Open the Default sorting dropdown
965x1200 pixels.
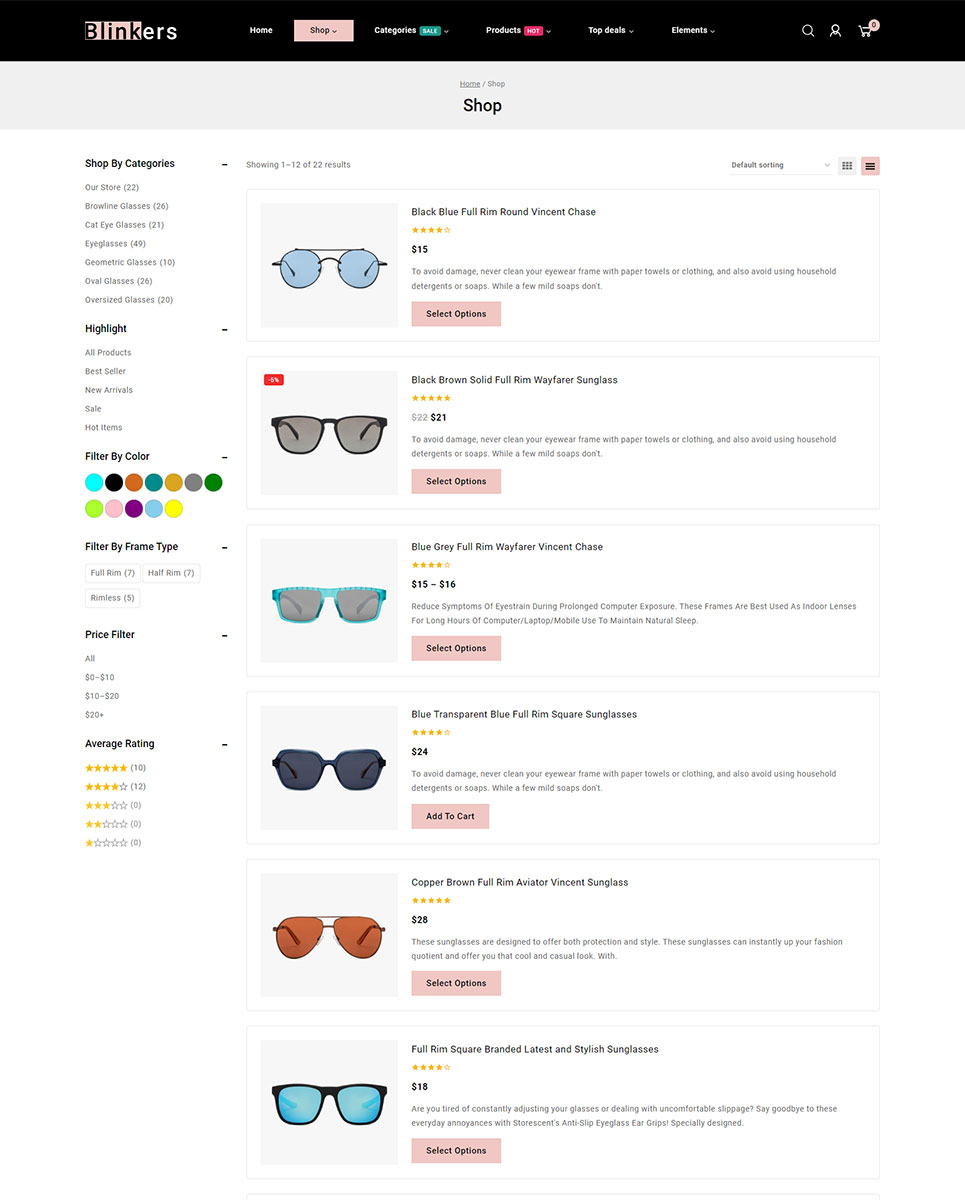[x=780, y=165]
